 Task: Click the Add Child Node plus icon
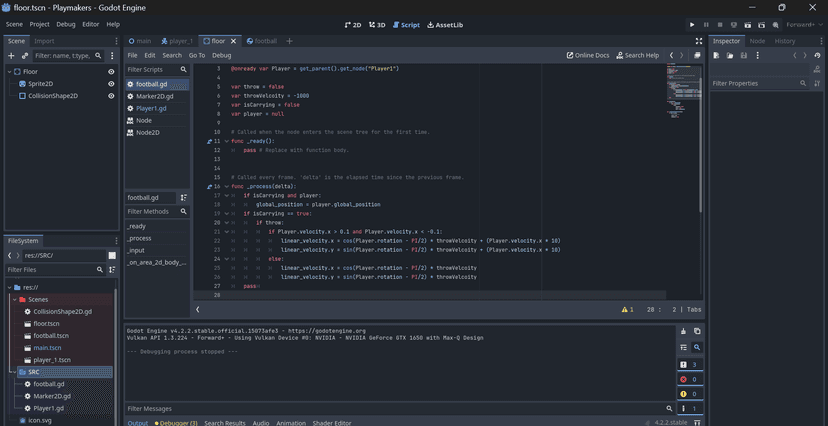pos(11,56)
